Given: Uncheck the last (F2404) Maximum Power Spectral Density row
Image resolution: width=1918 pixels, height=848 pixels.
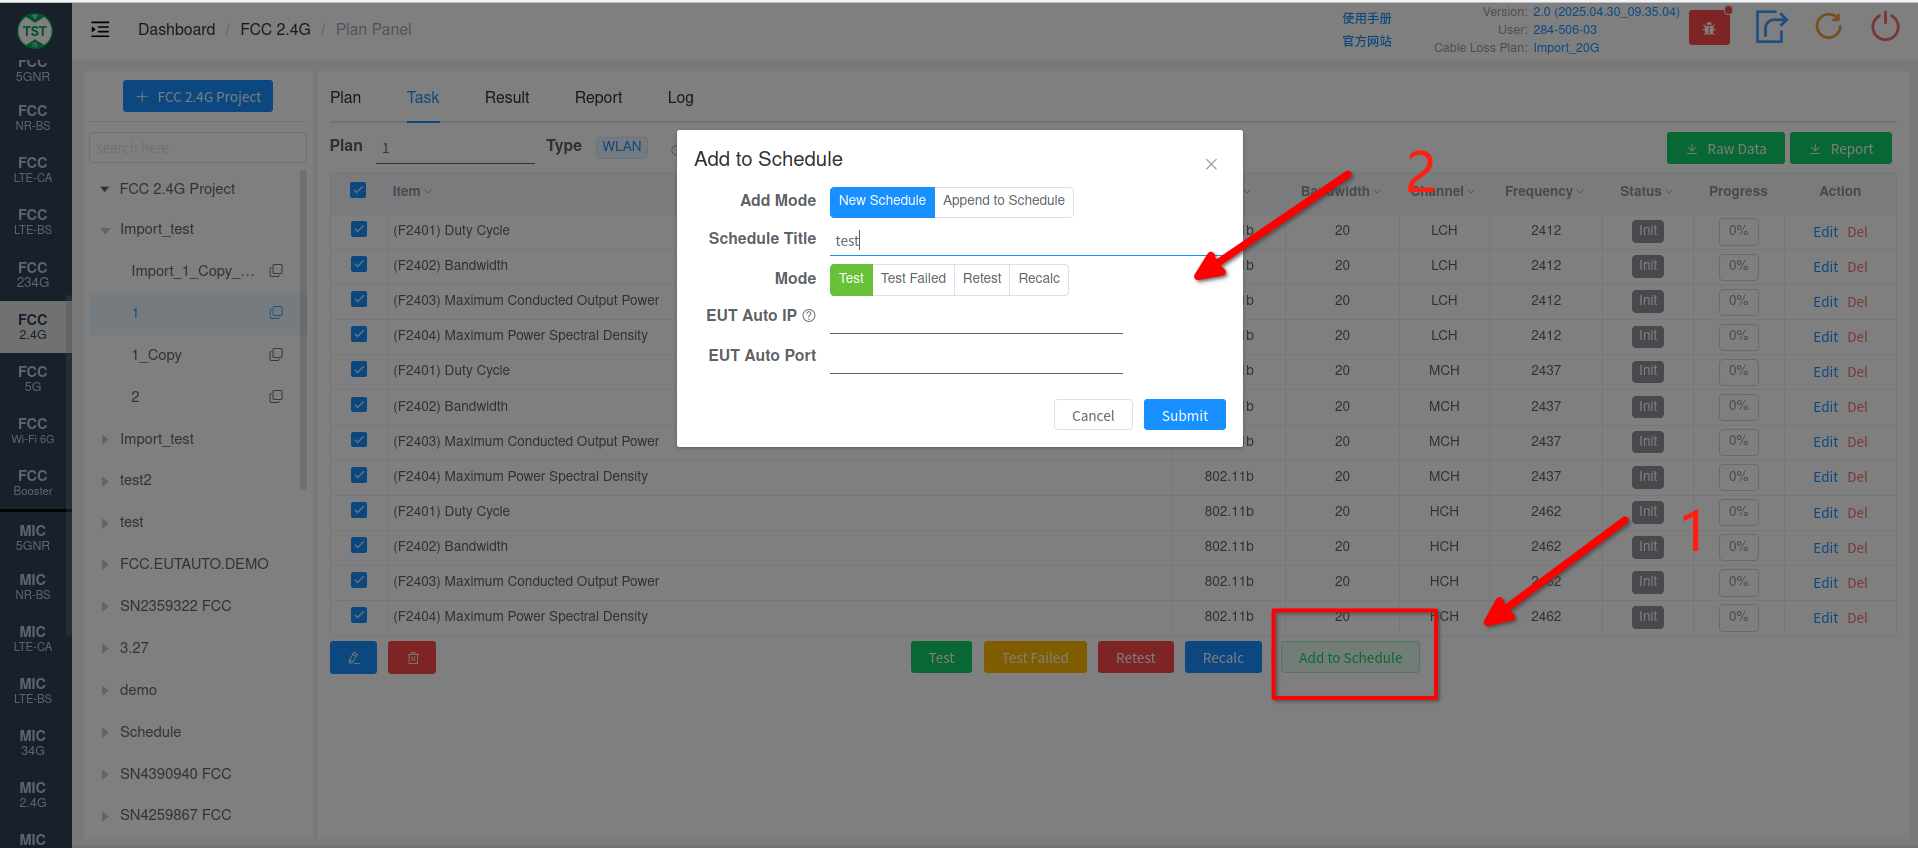Looking at the screenshot, I should coord(358,615).
